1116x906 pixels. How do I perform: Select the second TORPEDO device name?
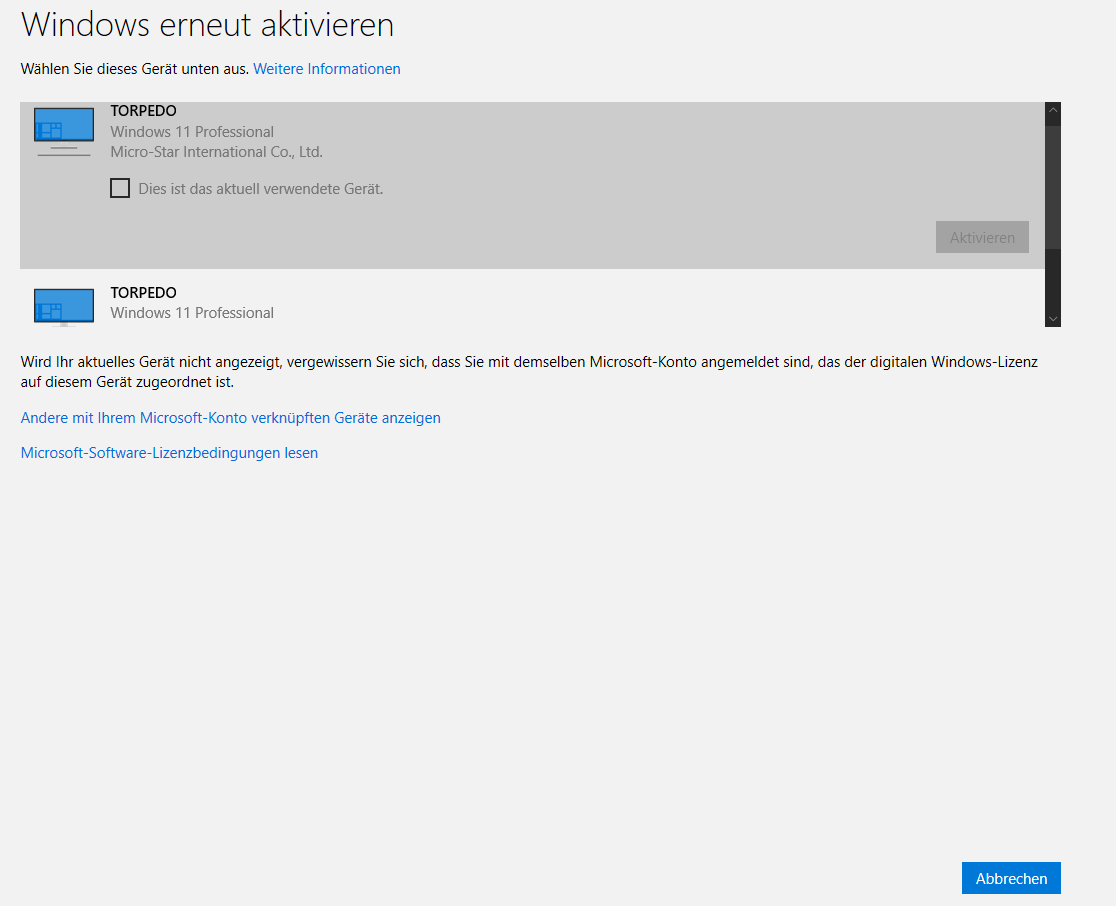click(143, 293)
